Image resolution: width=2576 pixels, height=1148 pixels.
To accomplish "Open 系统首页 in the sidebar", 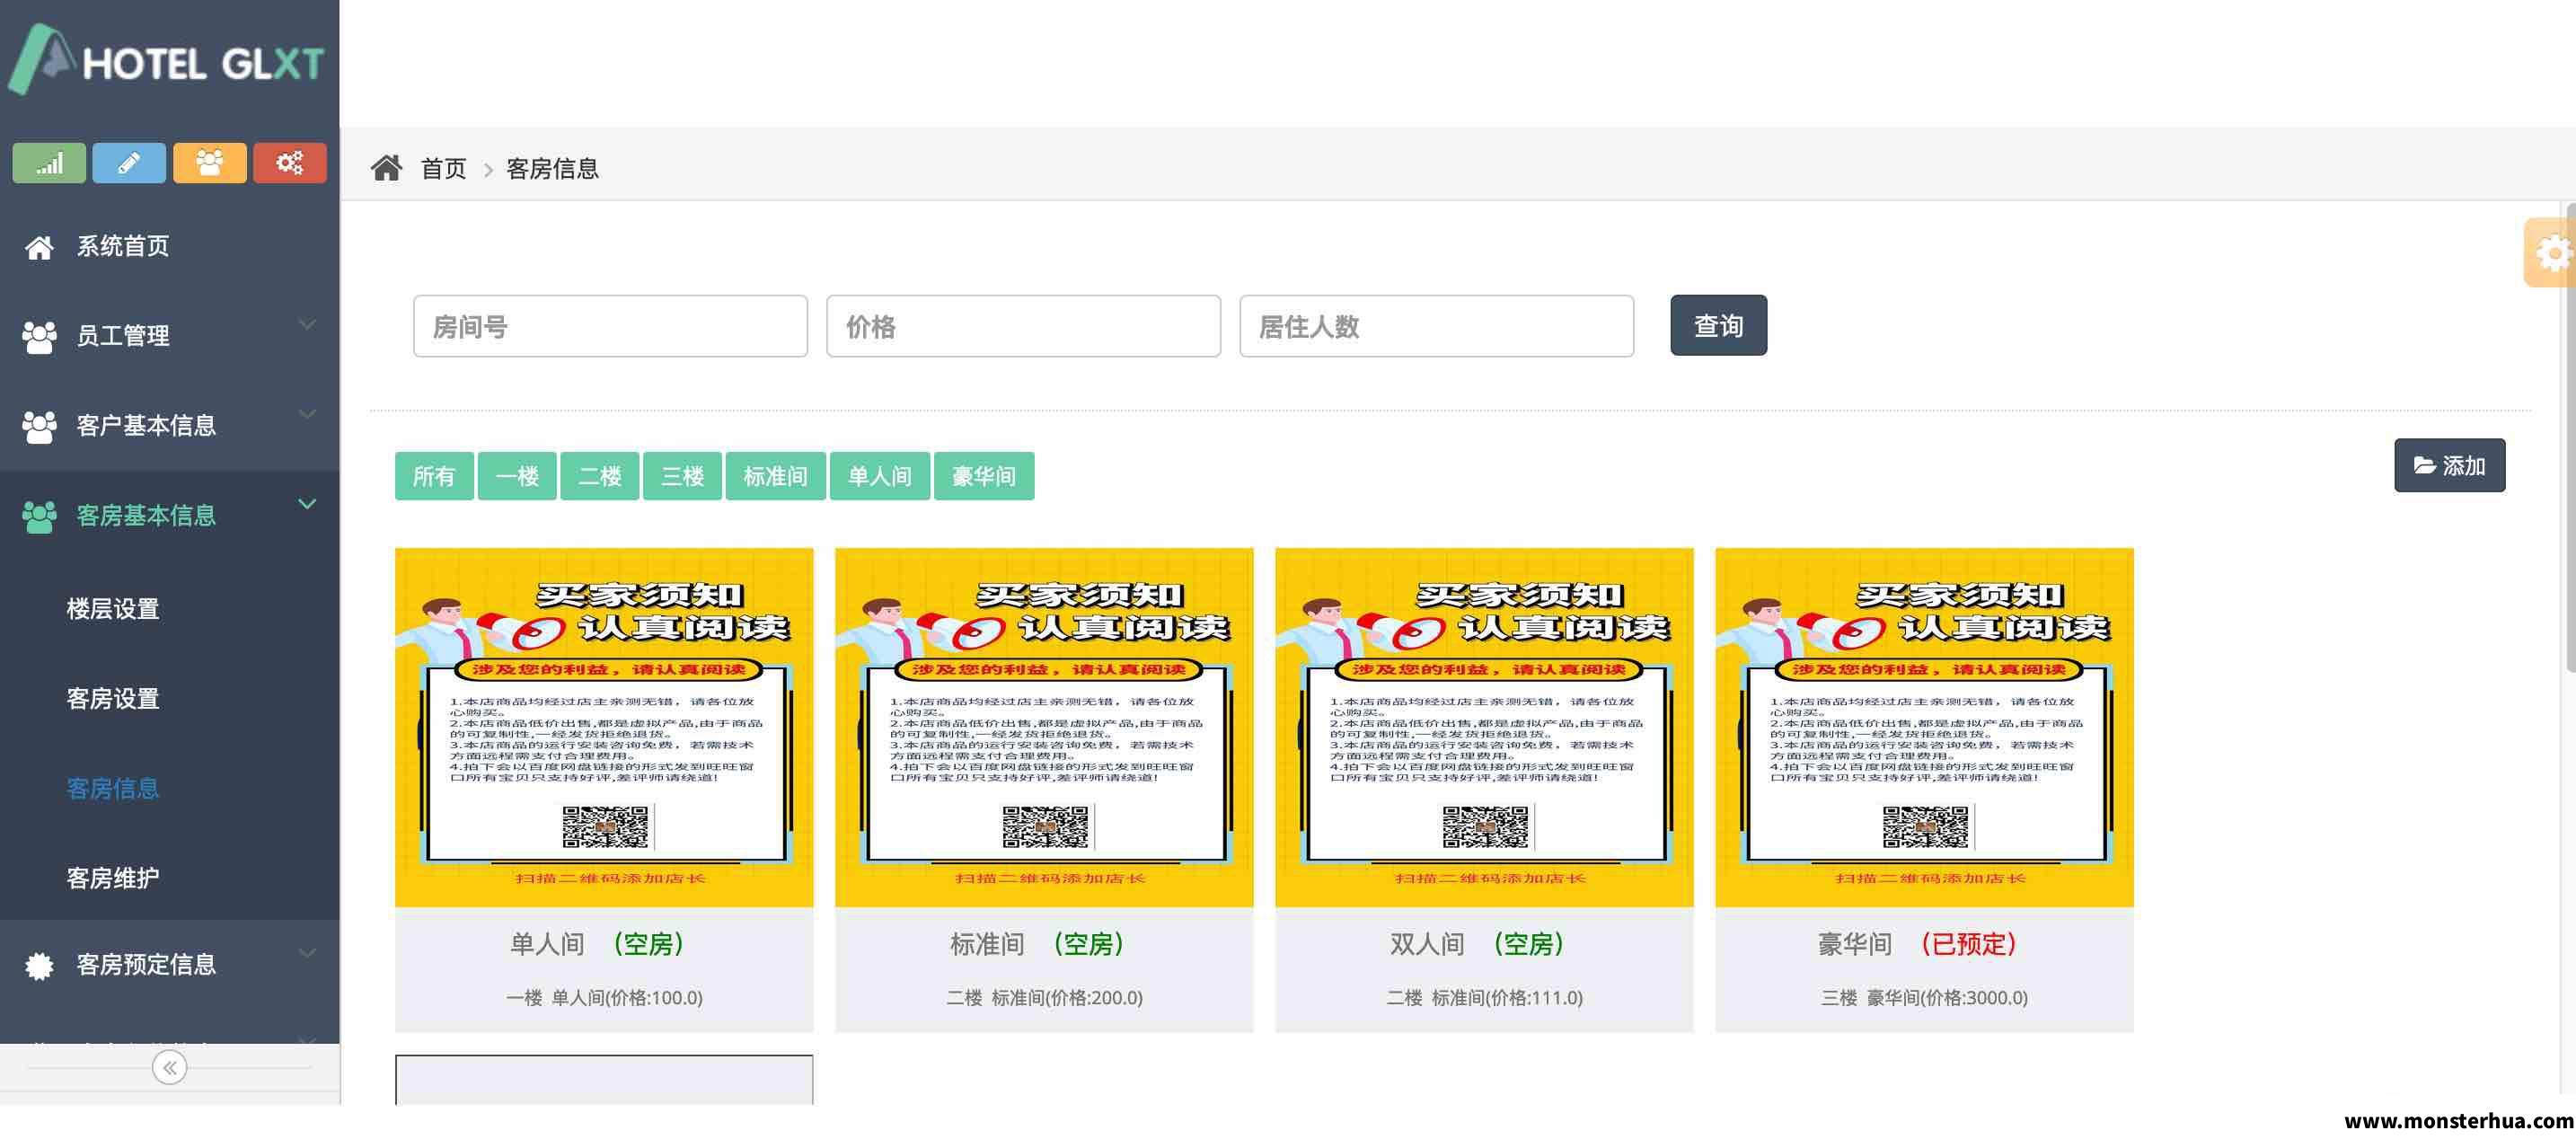I will tap(123, 246).
